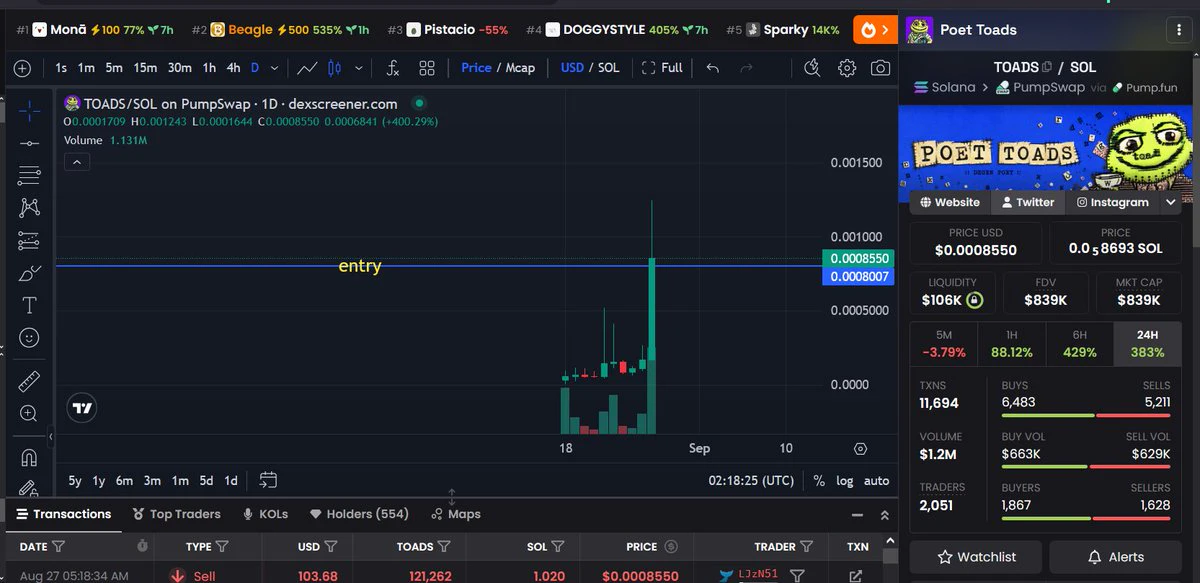Toggle log scale on price axis

click(x=845, y=481)
